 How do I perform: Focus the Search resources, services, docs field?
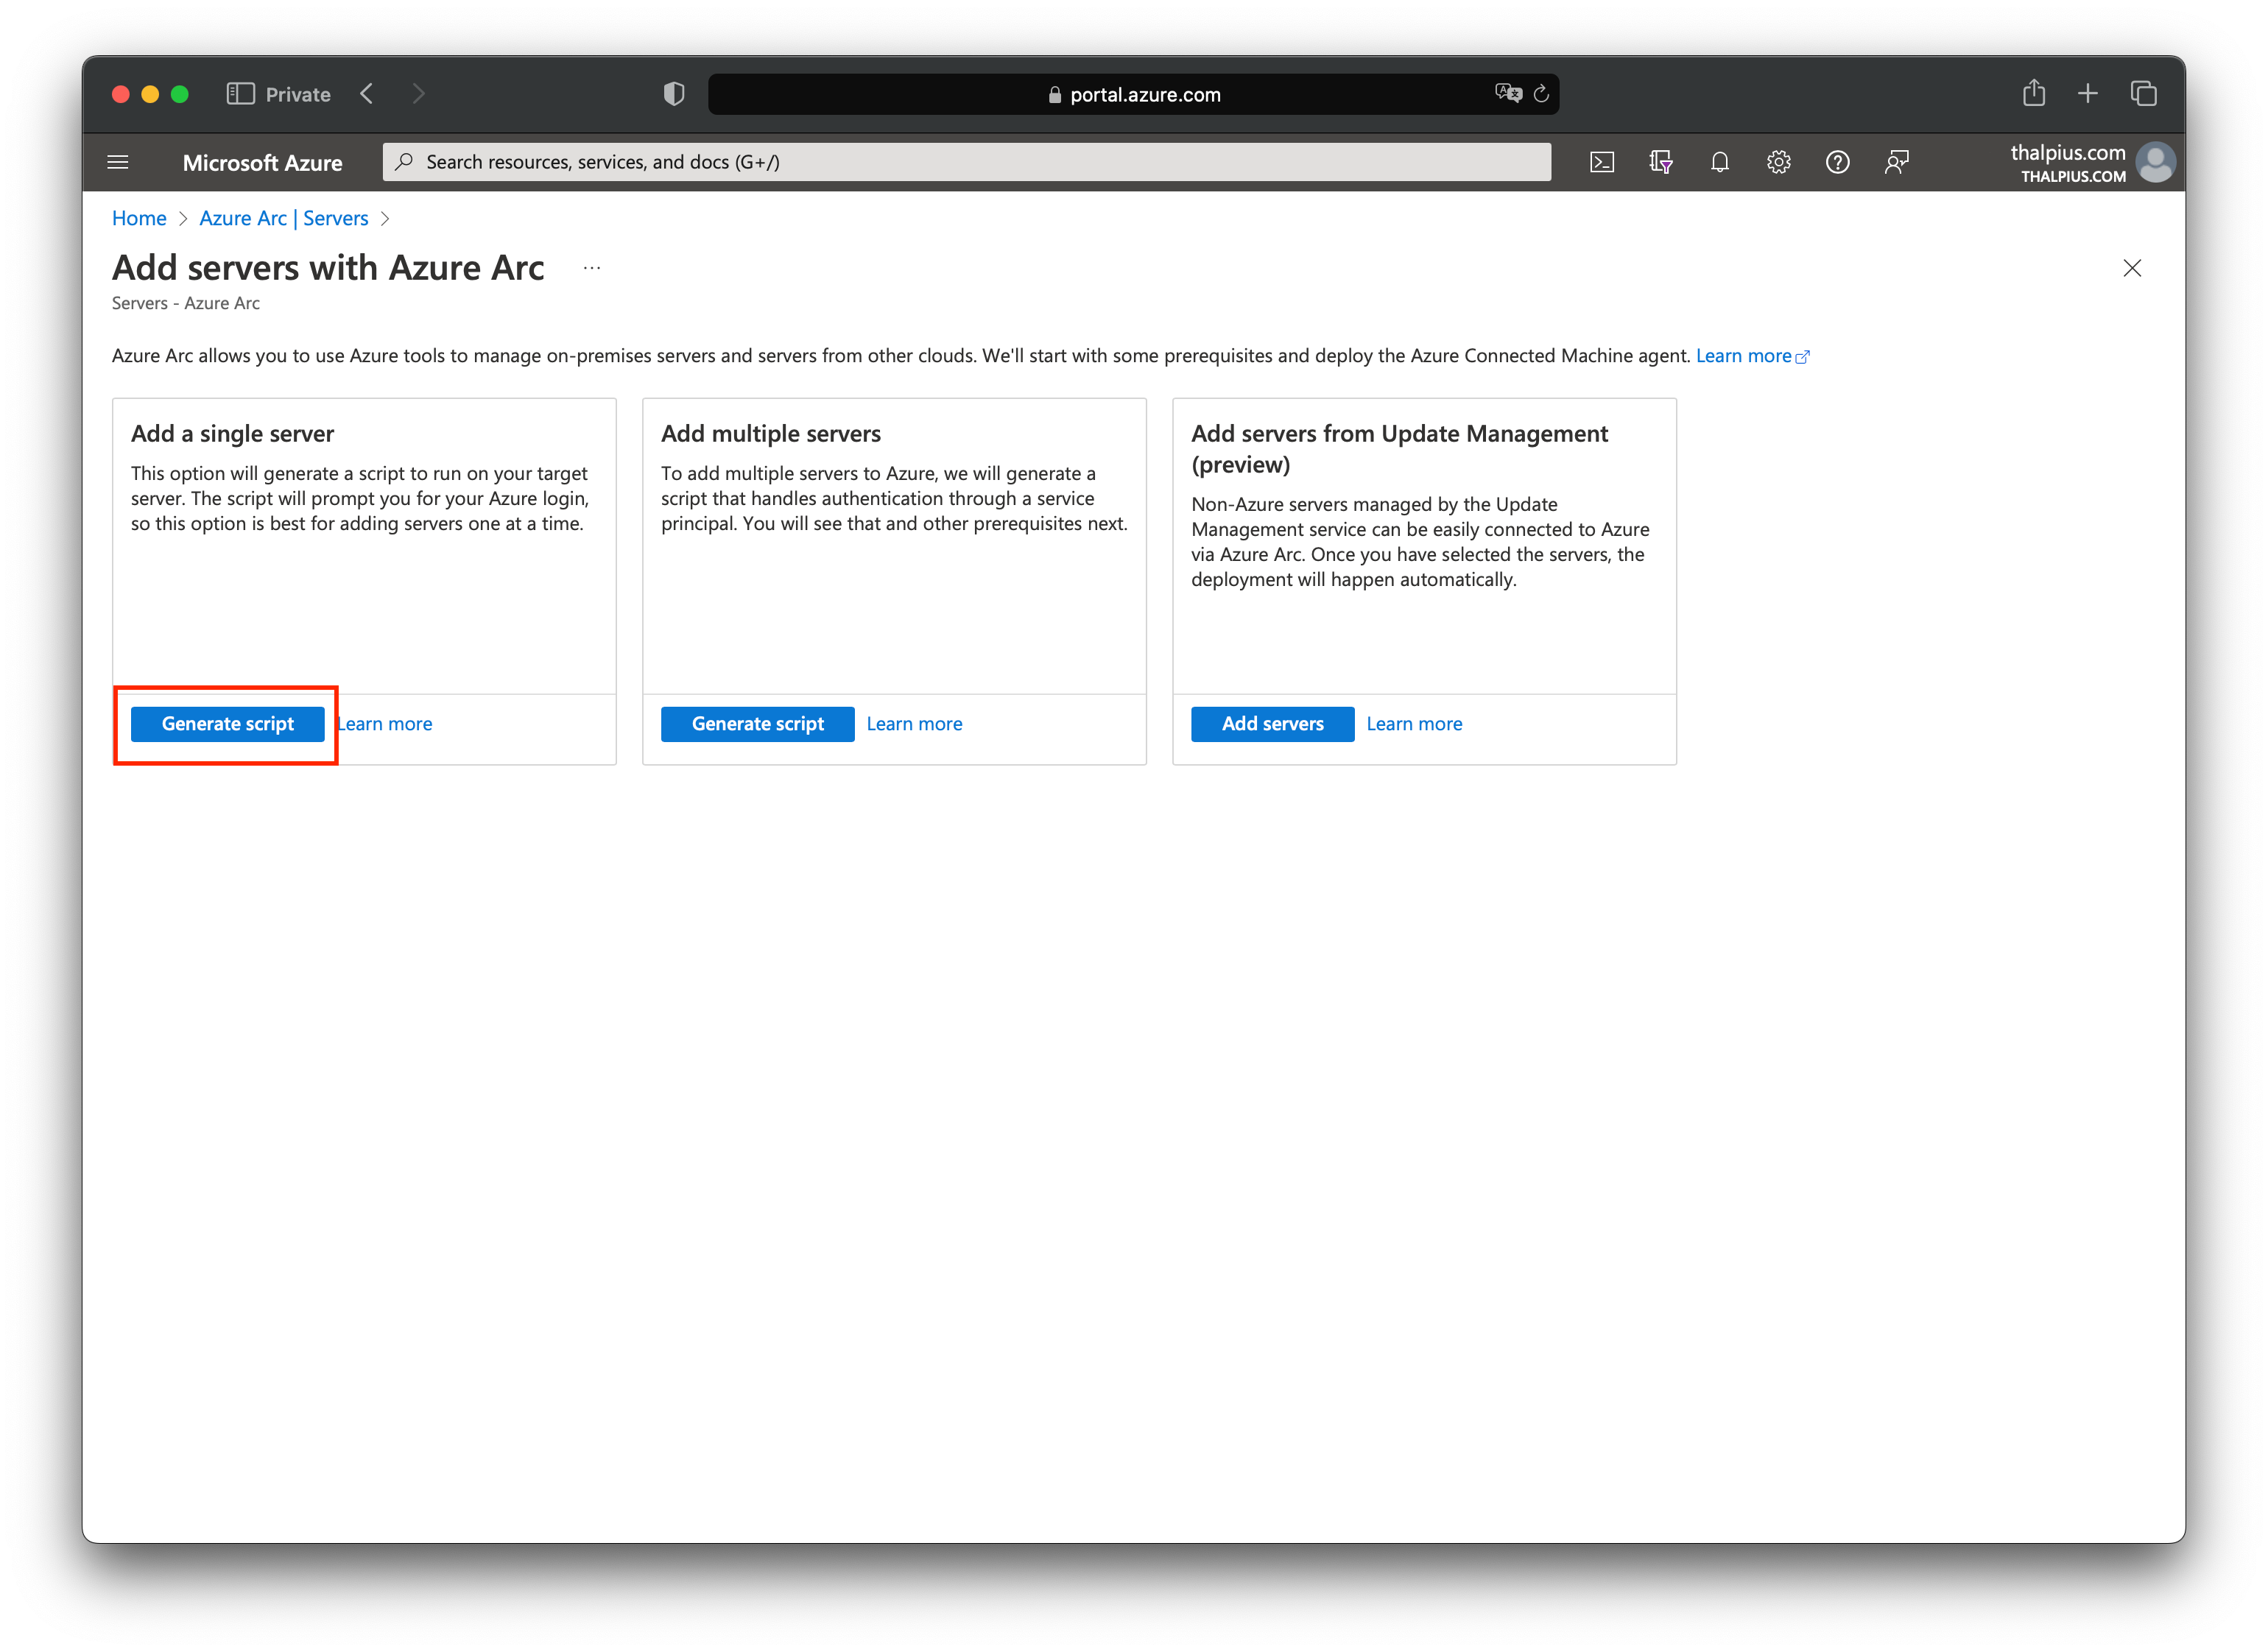[x=966, y=162]
